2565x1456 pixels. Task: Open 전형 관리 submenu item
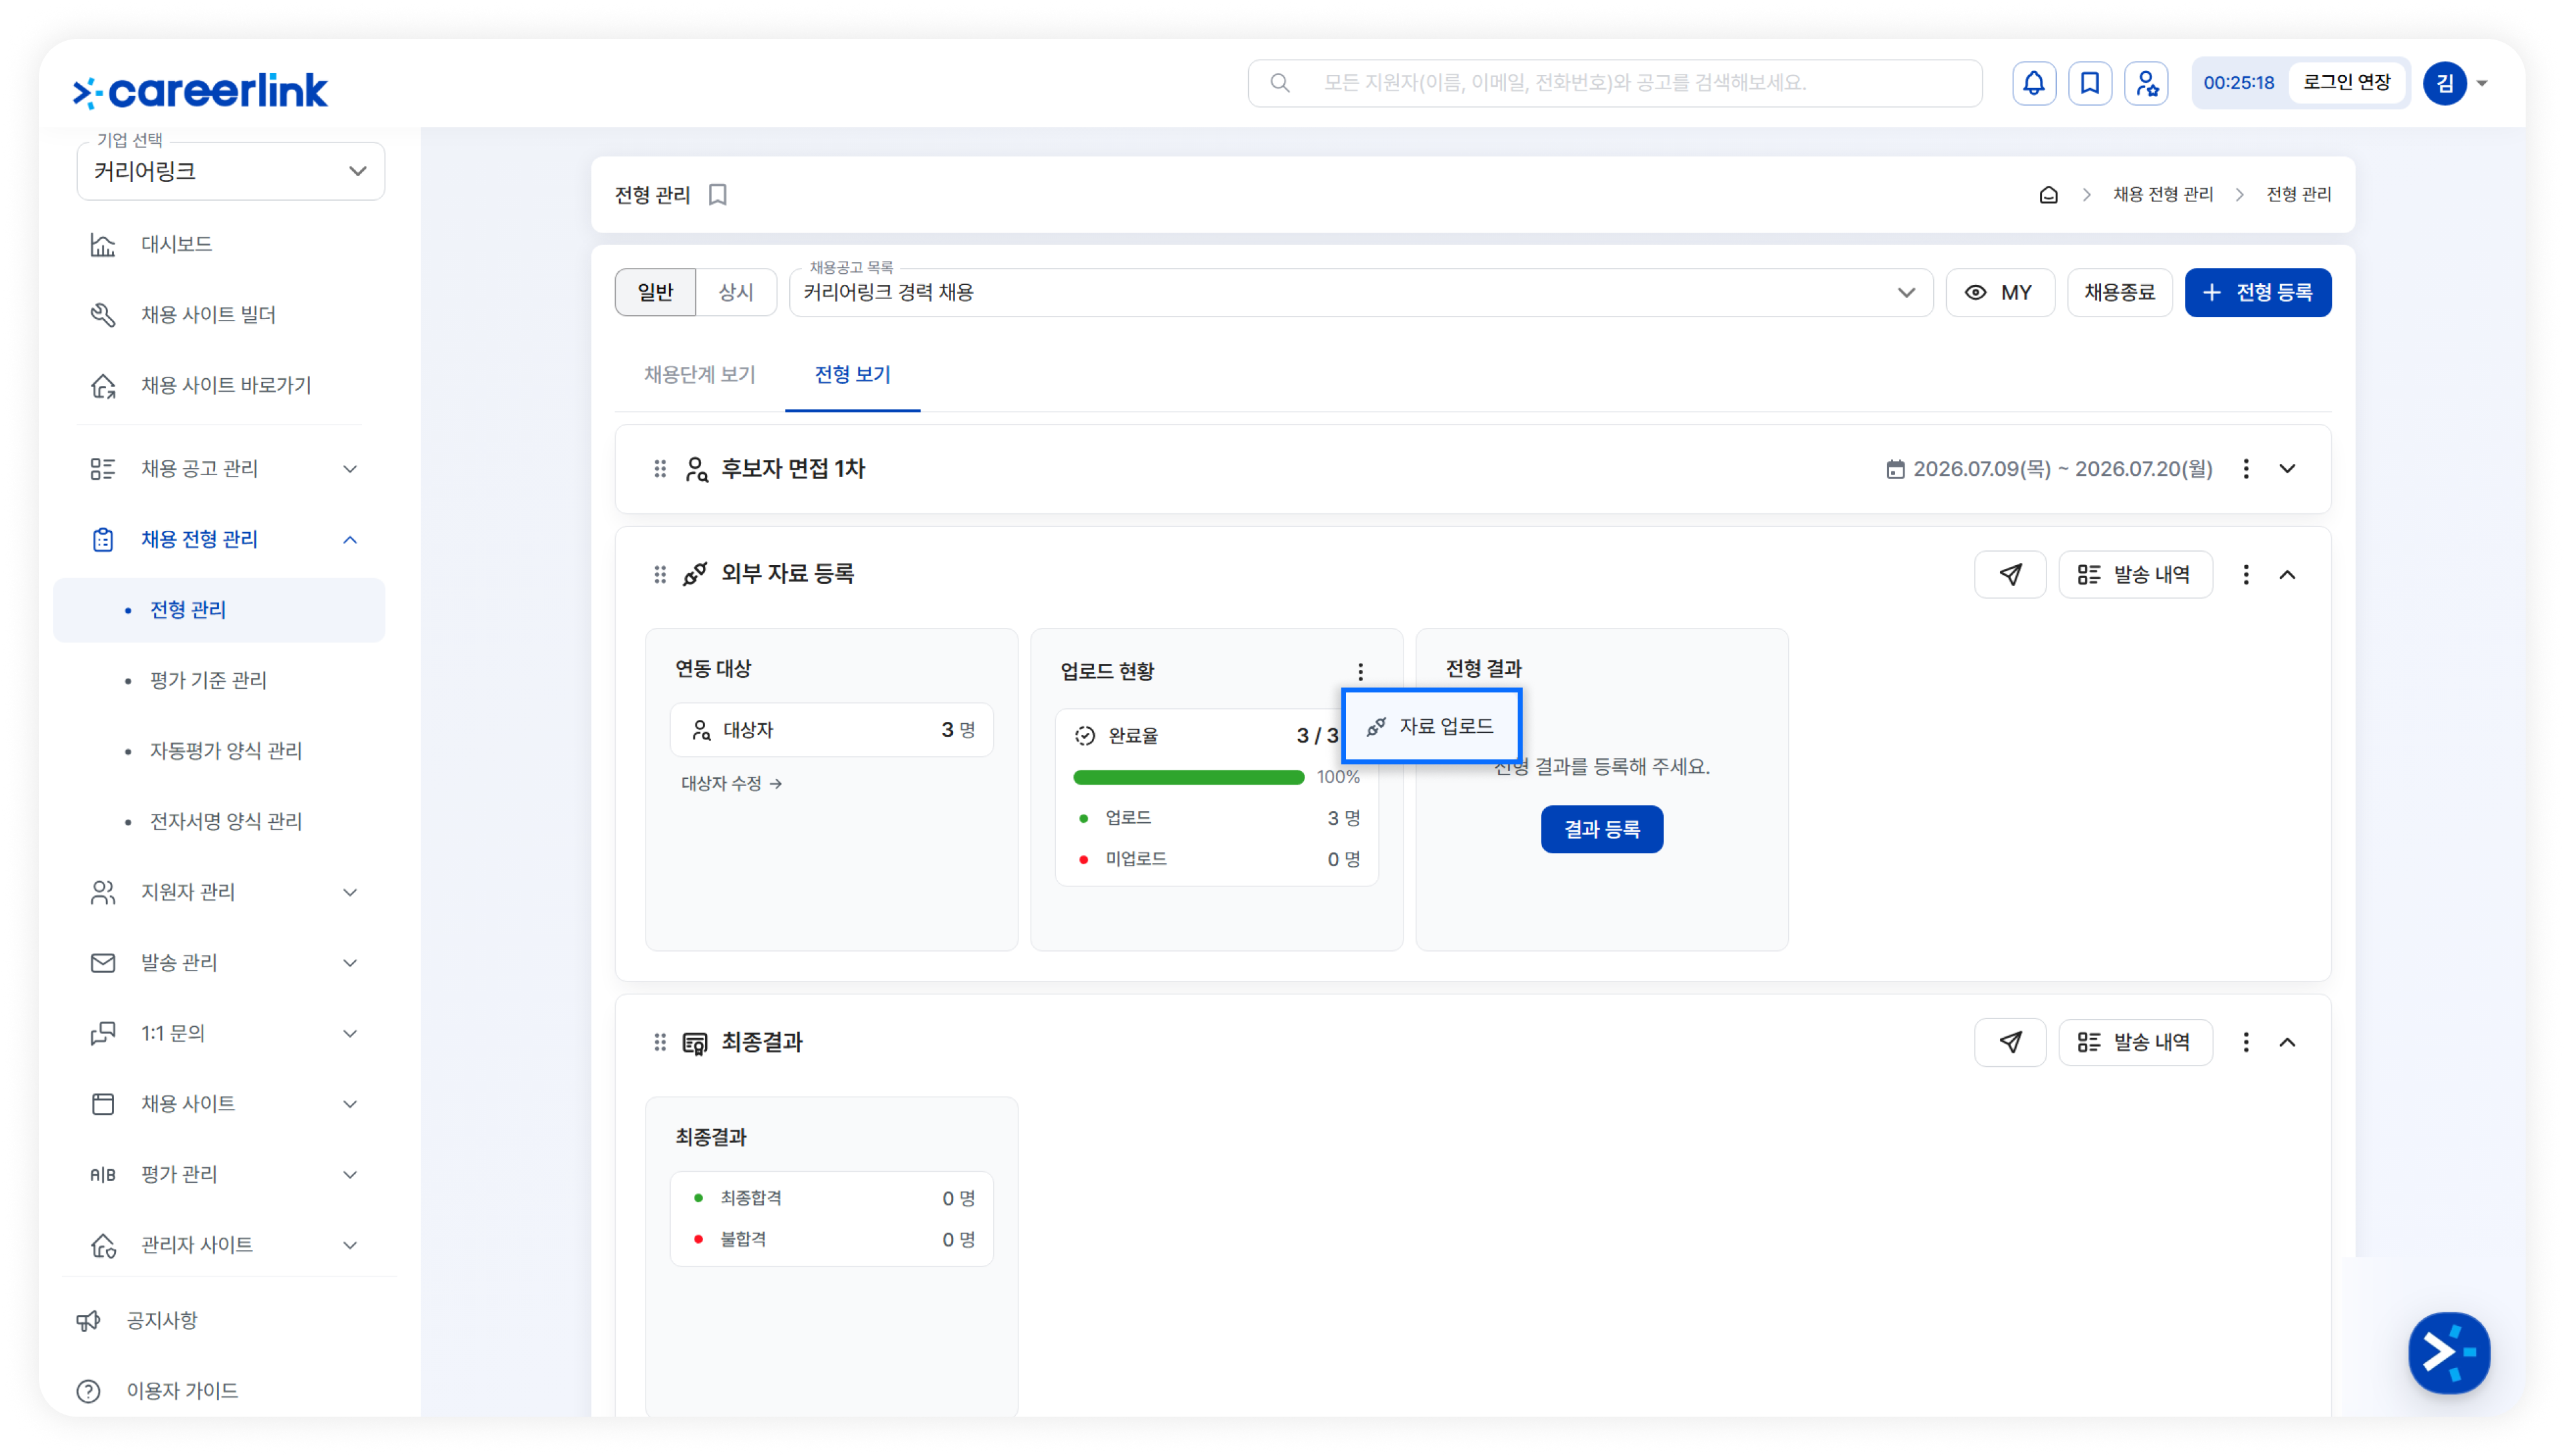click(x=219, y=610)
